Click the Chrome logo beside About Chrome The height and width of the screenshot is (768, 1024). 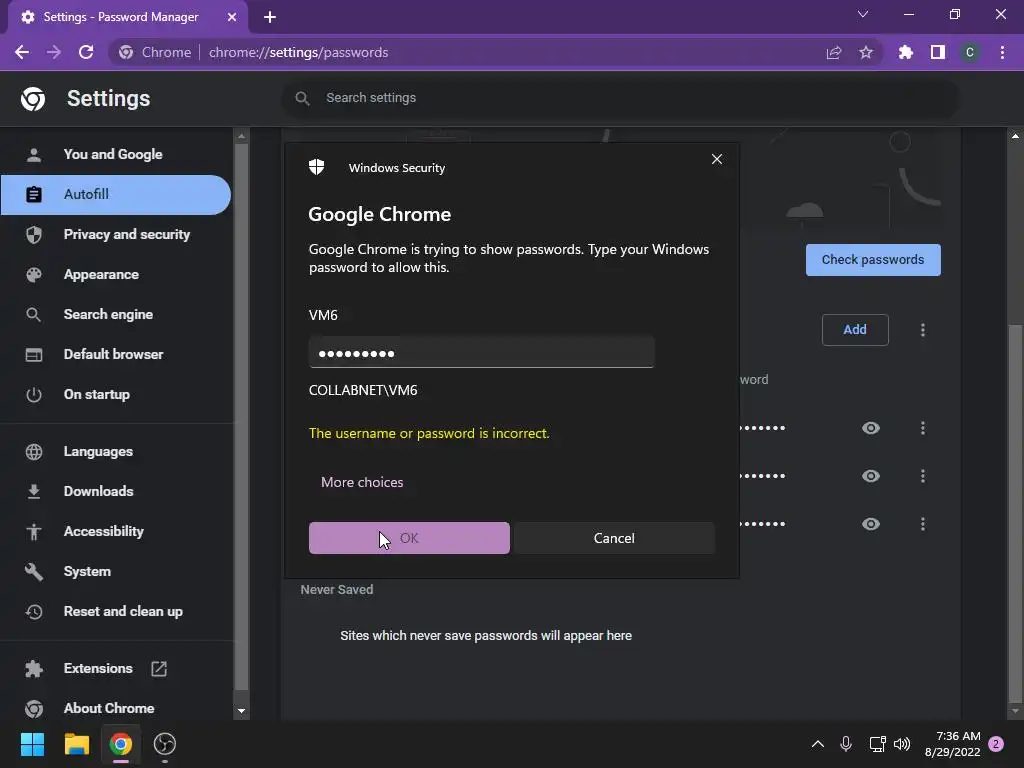[34, 708]
